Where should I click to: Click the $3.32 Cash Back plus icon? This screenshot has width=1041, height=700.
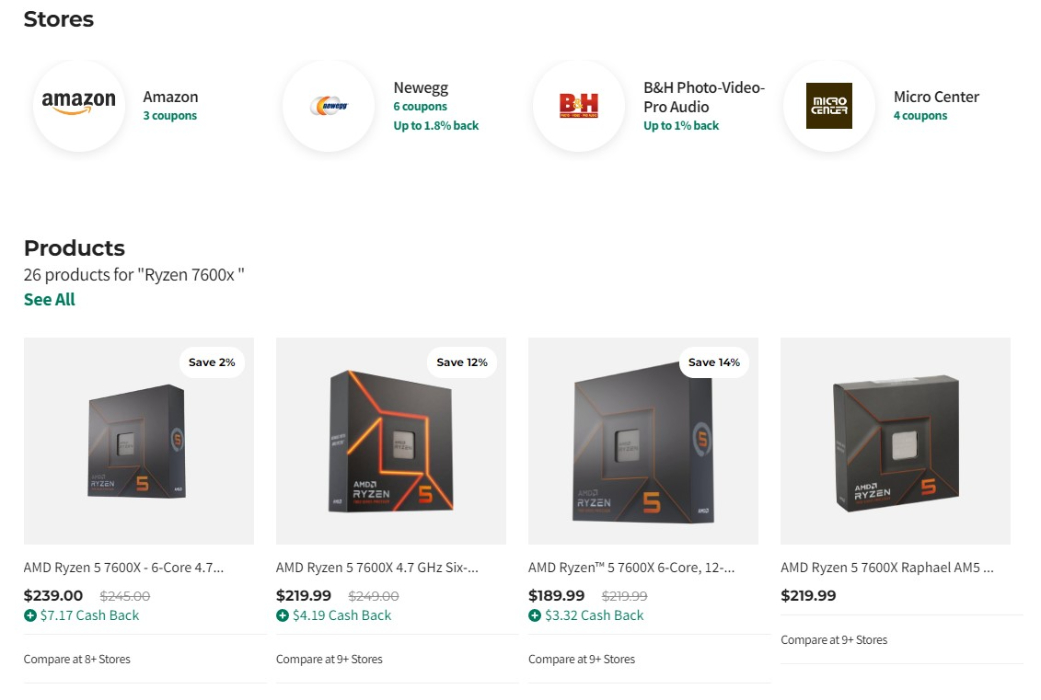(536, 616)
